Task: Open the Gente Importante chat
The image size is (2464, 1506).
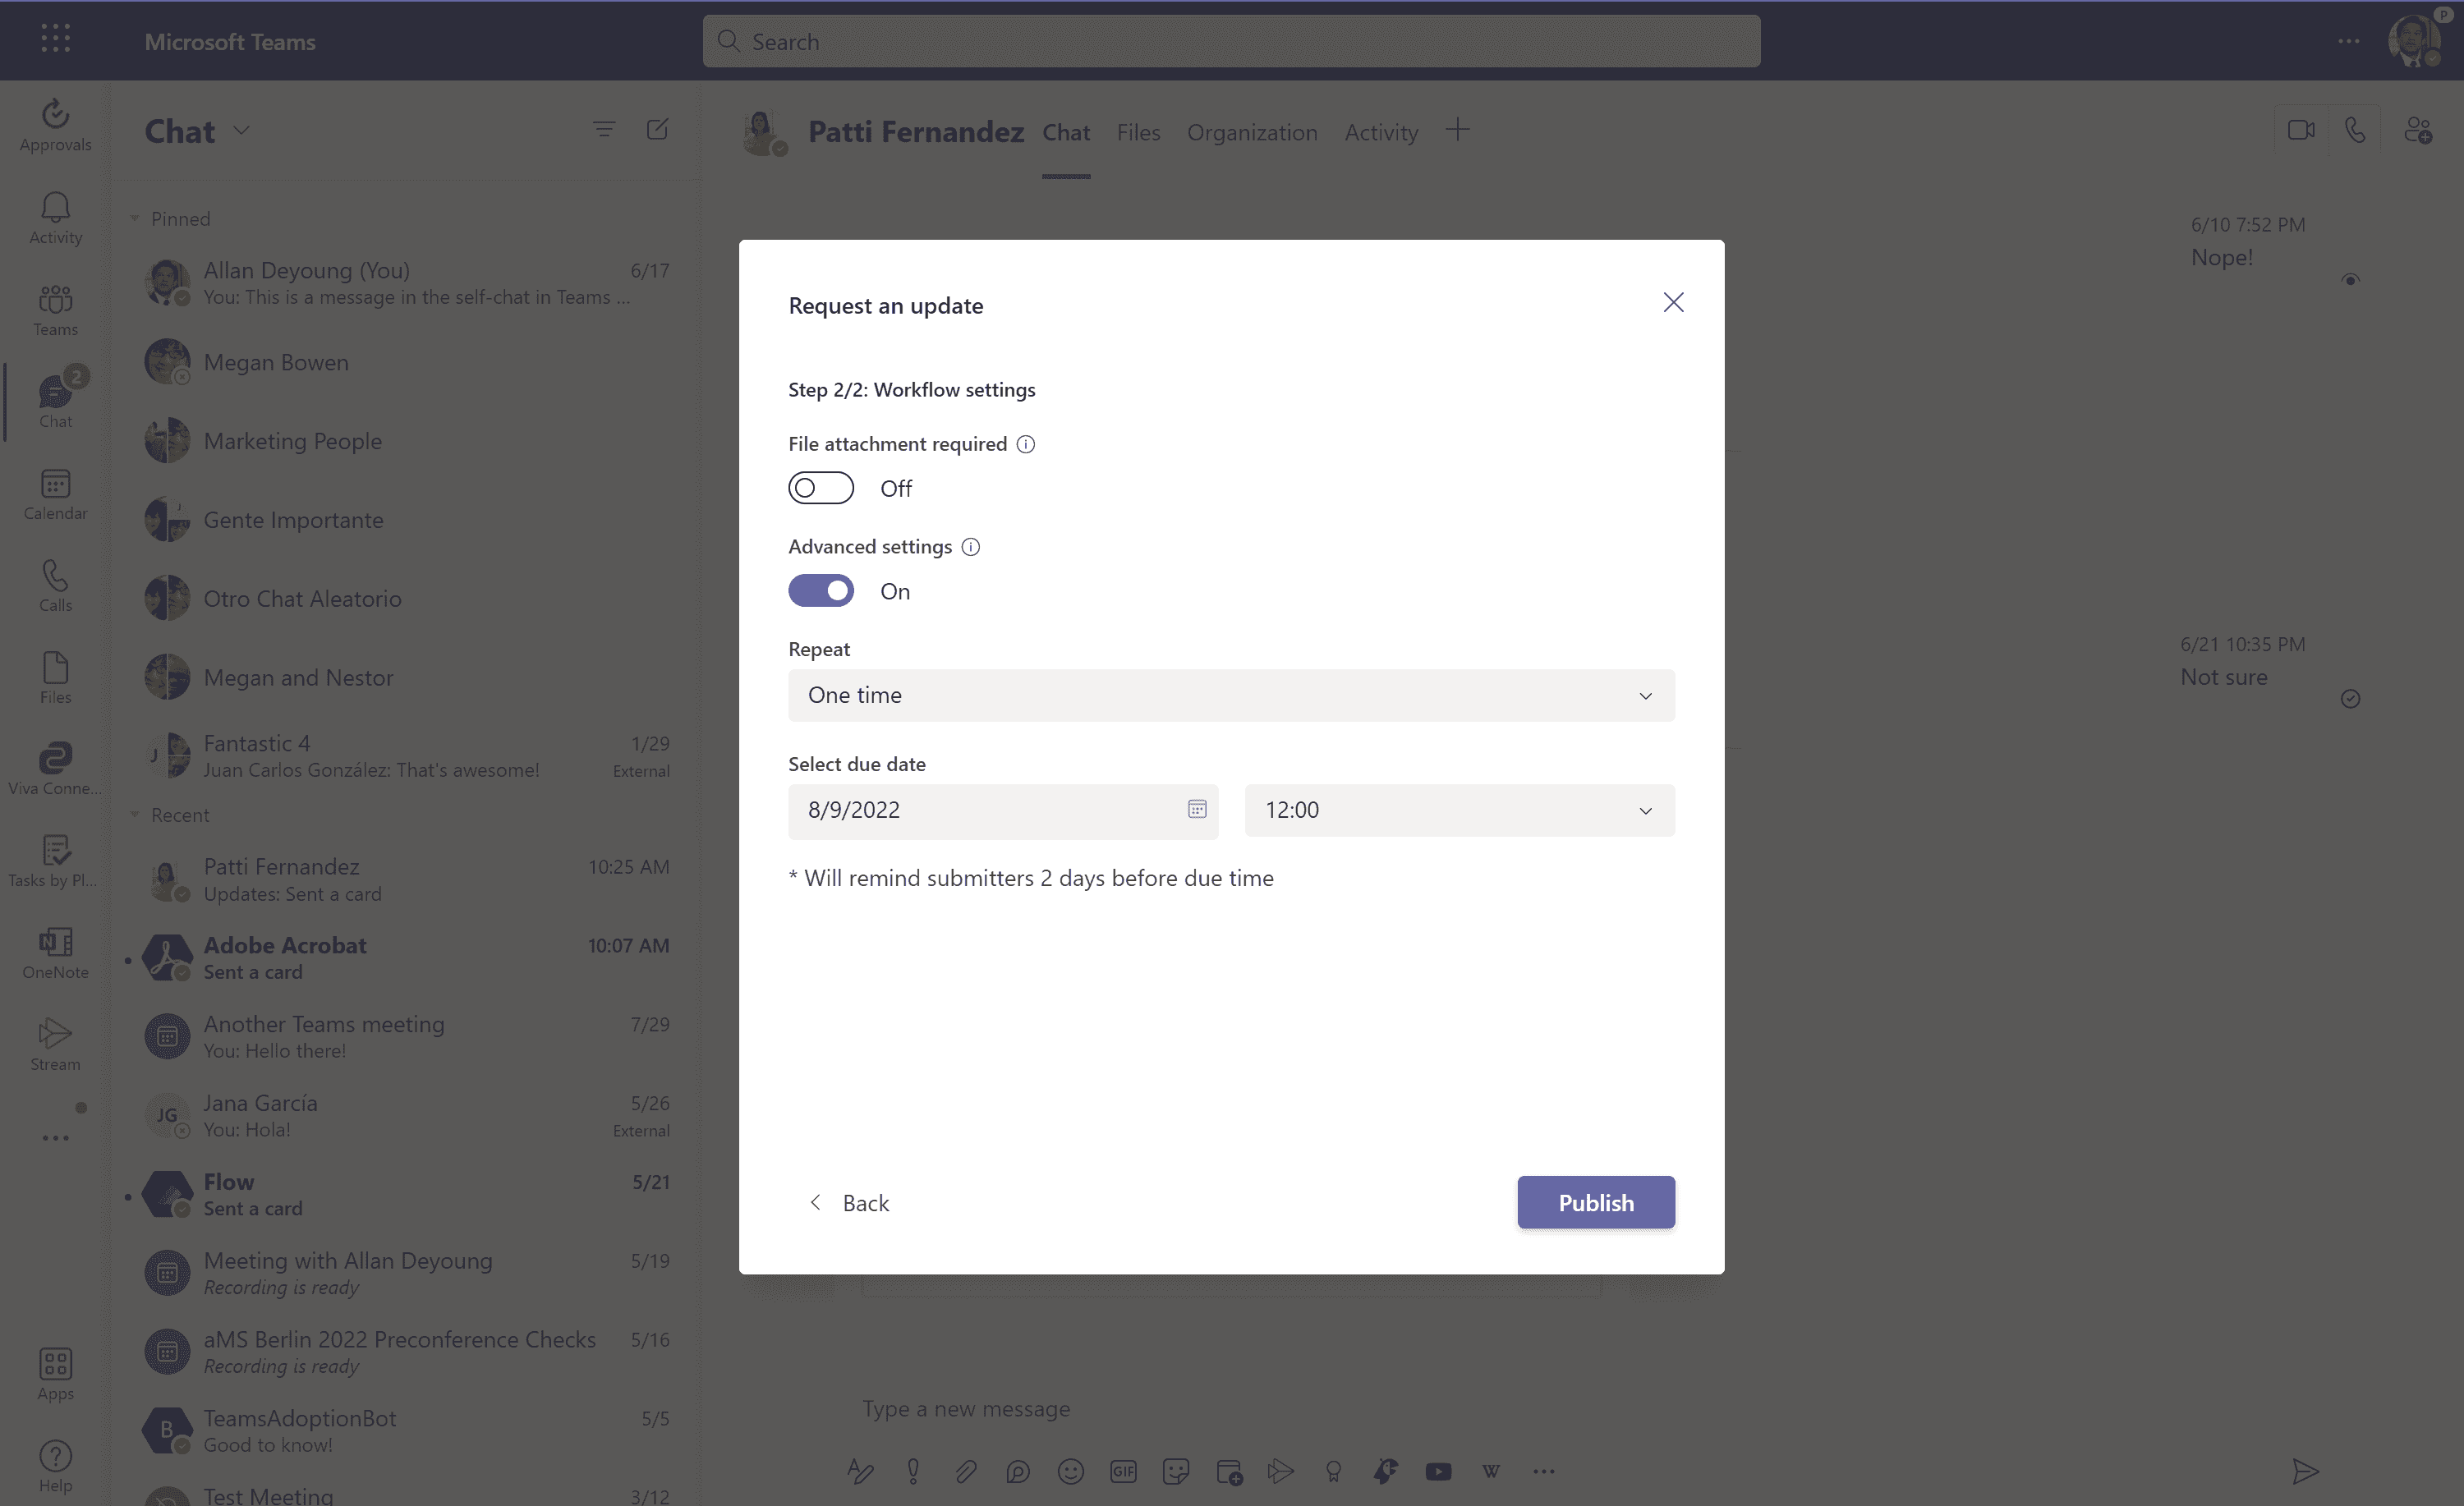Action: 406,520
